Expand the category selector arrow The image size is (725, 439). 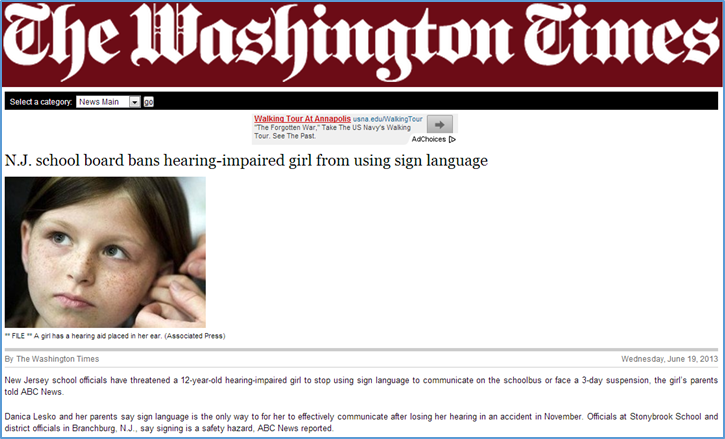pos(135,102)
